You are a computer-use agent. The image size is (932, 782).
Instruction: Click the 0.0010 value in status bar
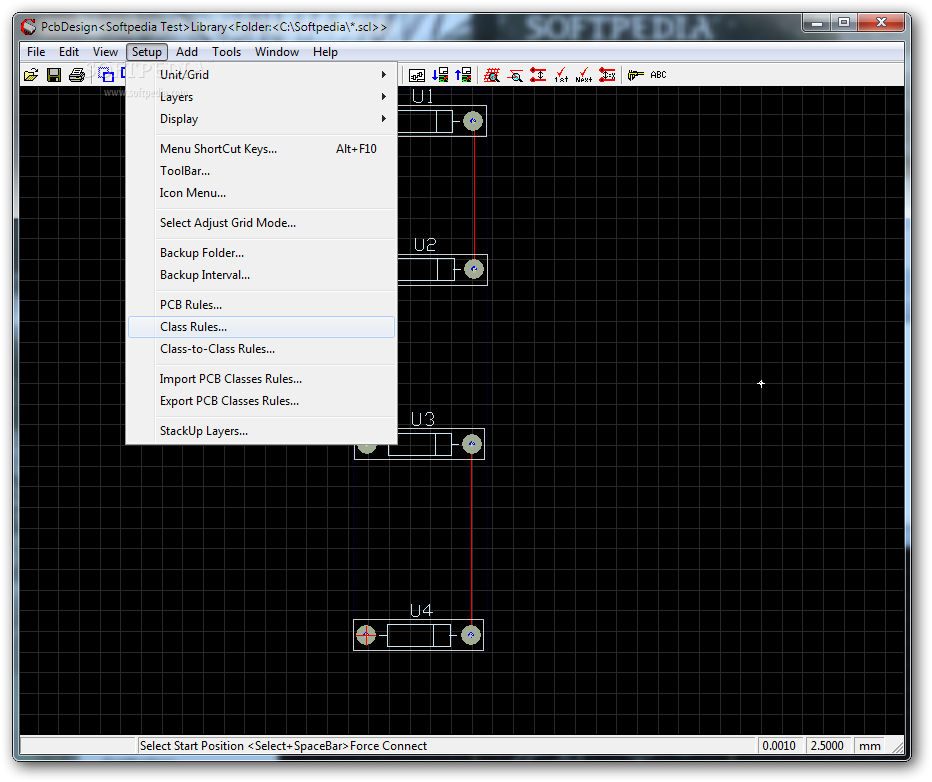coord(779,746)
